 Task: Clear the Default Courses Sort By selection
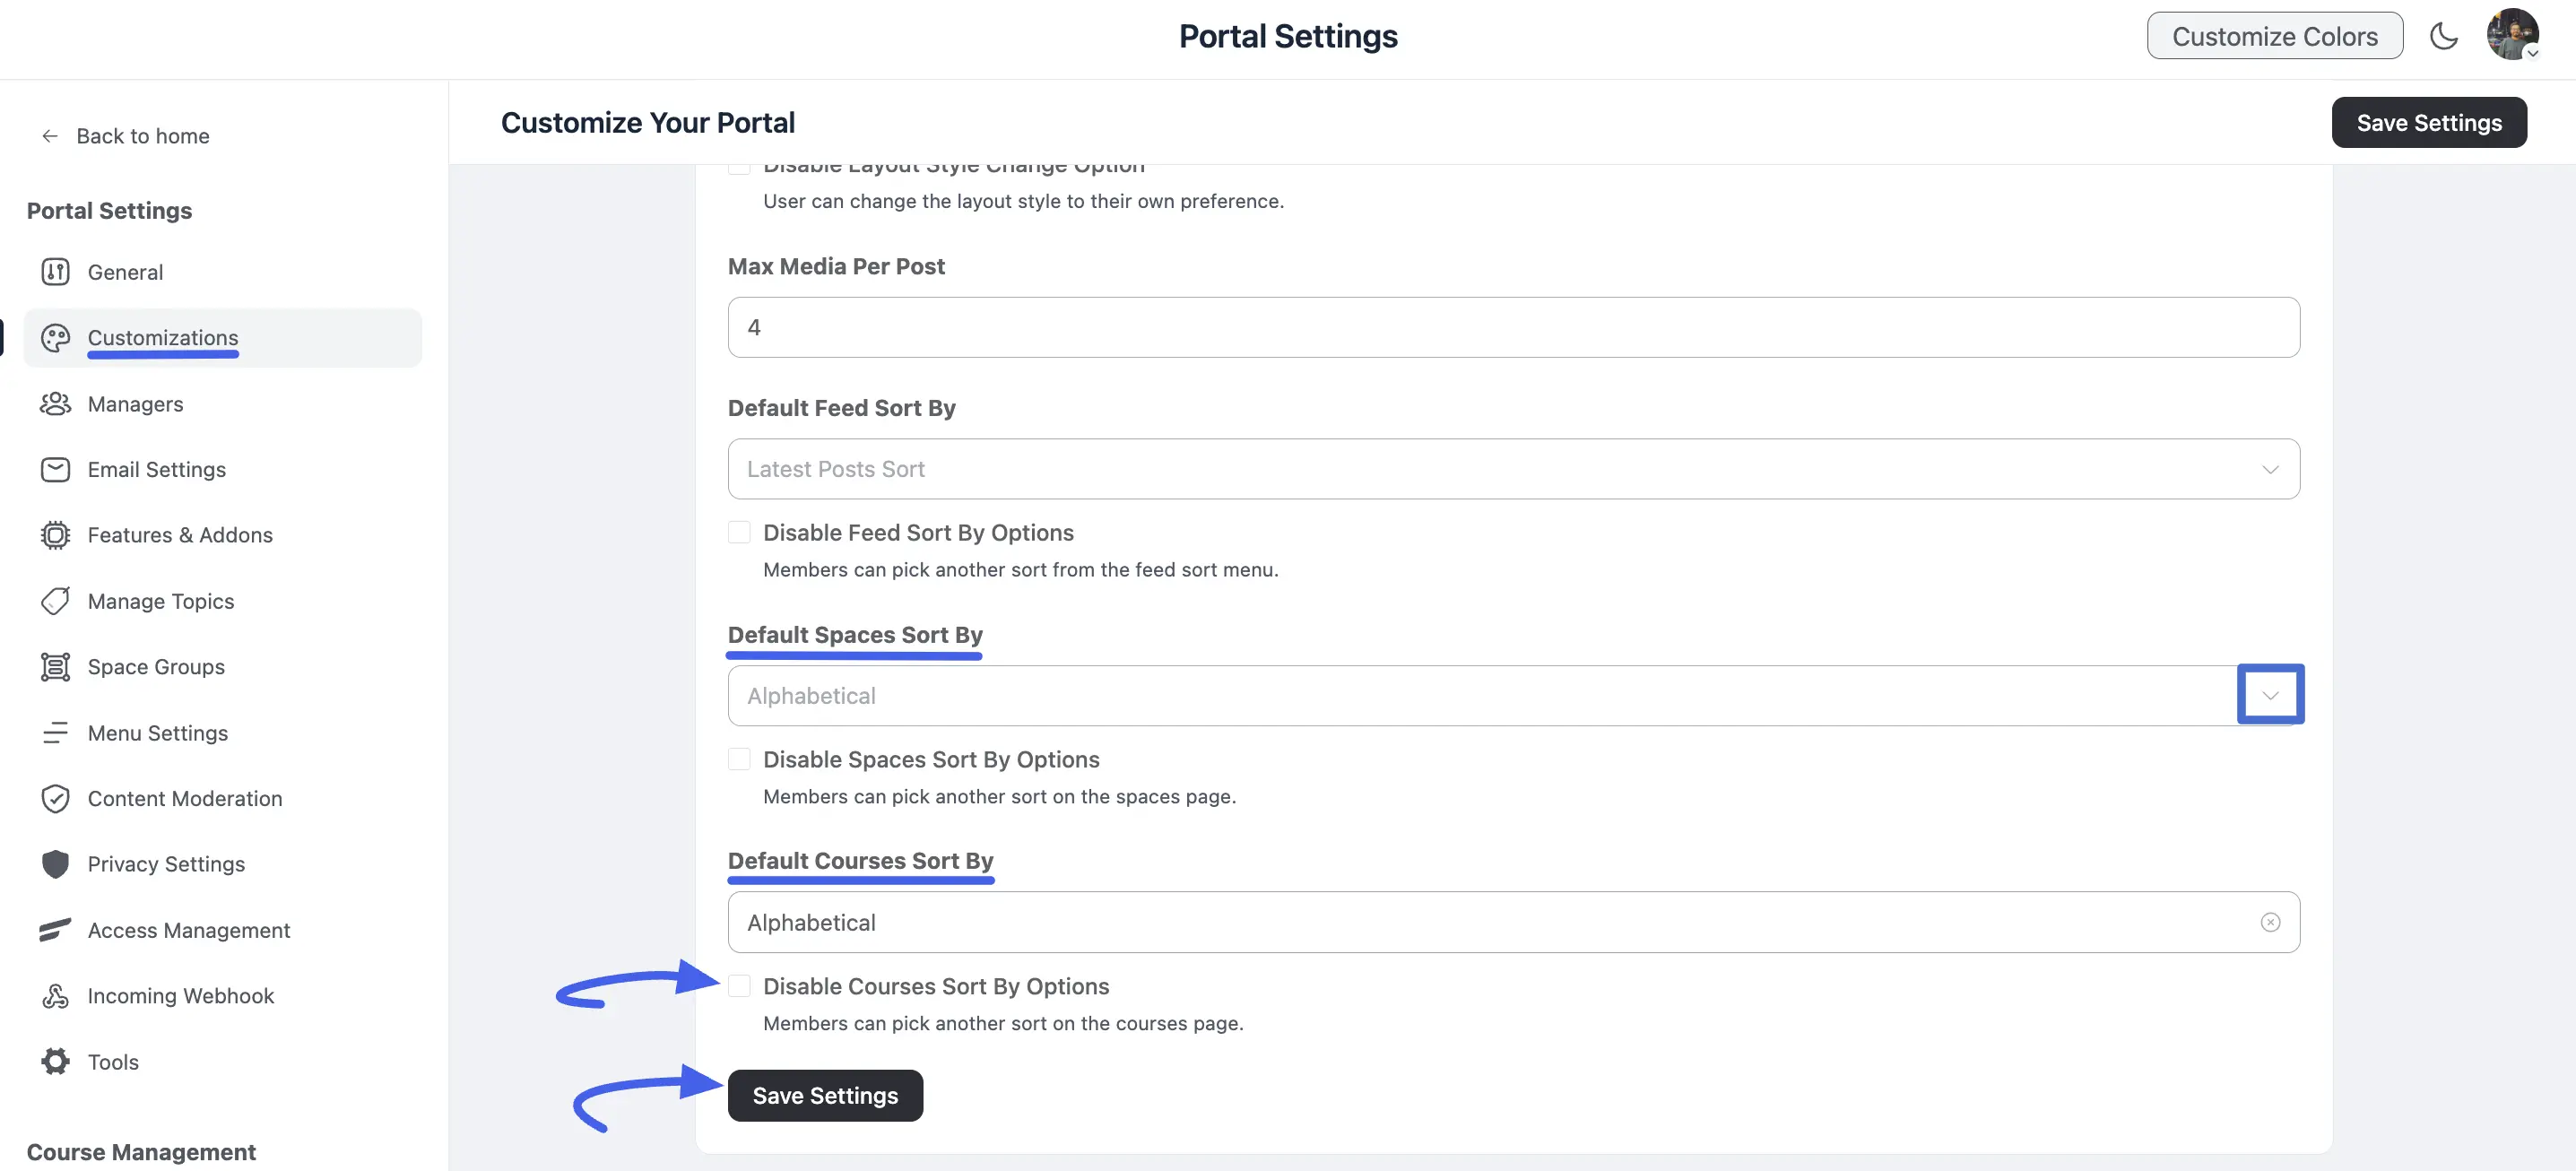[x=2270, y=922]
